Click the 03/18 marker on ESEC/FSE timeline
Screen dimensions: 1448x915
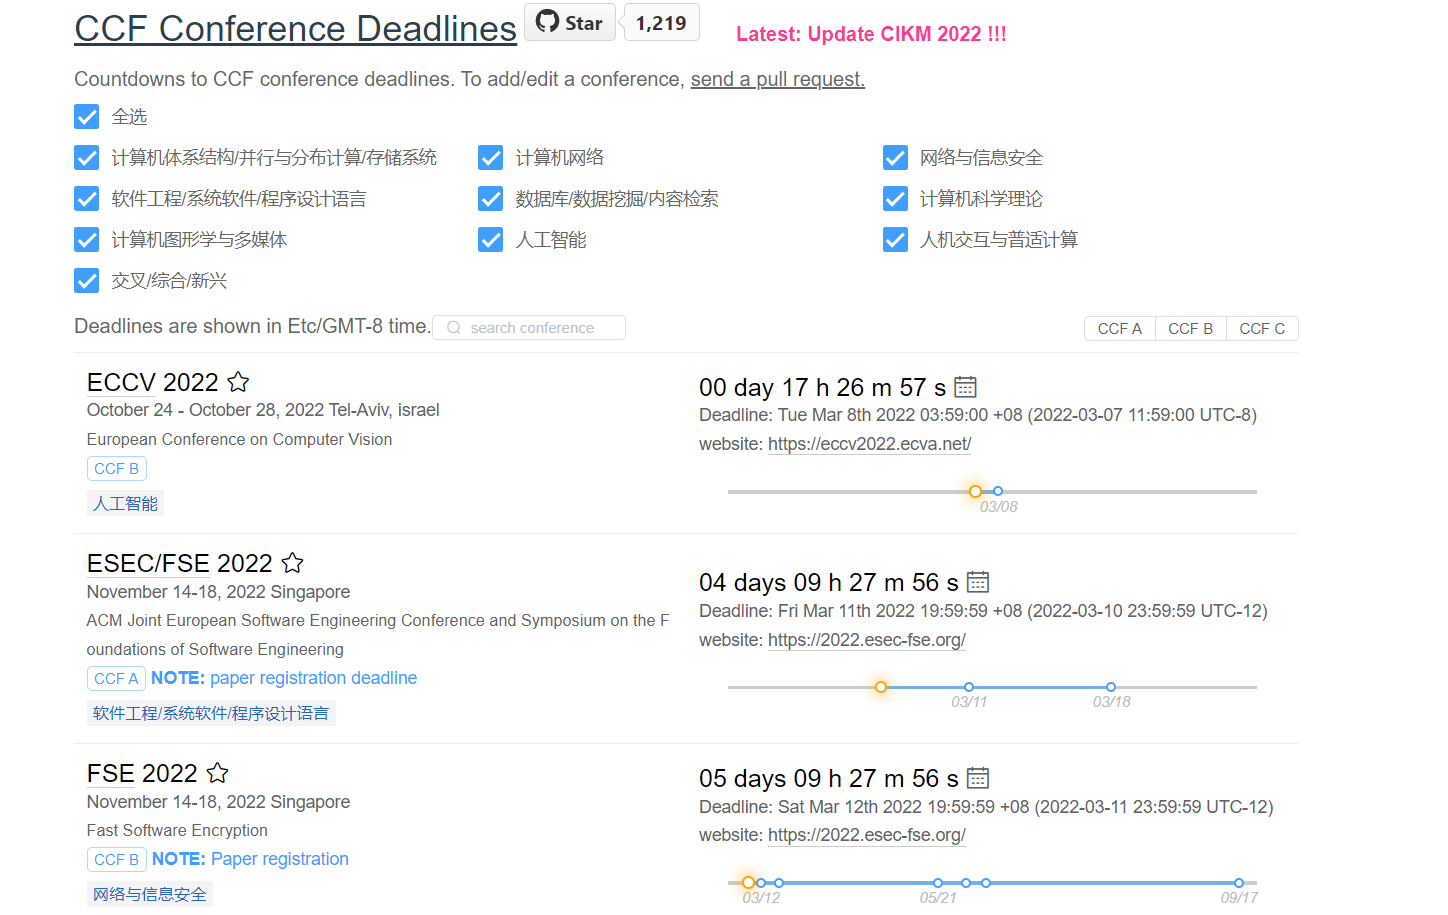pyautogui.click(x=1111, y=687)
